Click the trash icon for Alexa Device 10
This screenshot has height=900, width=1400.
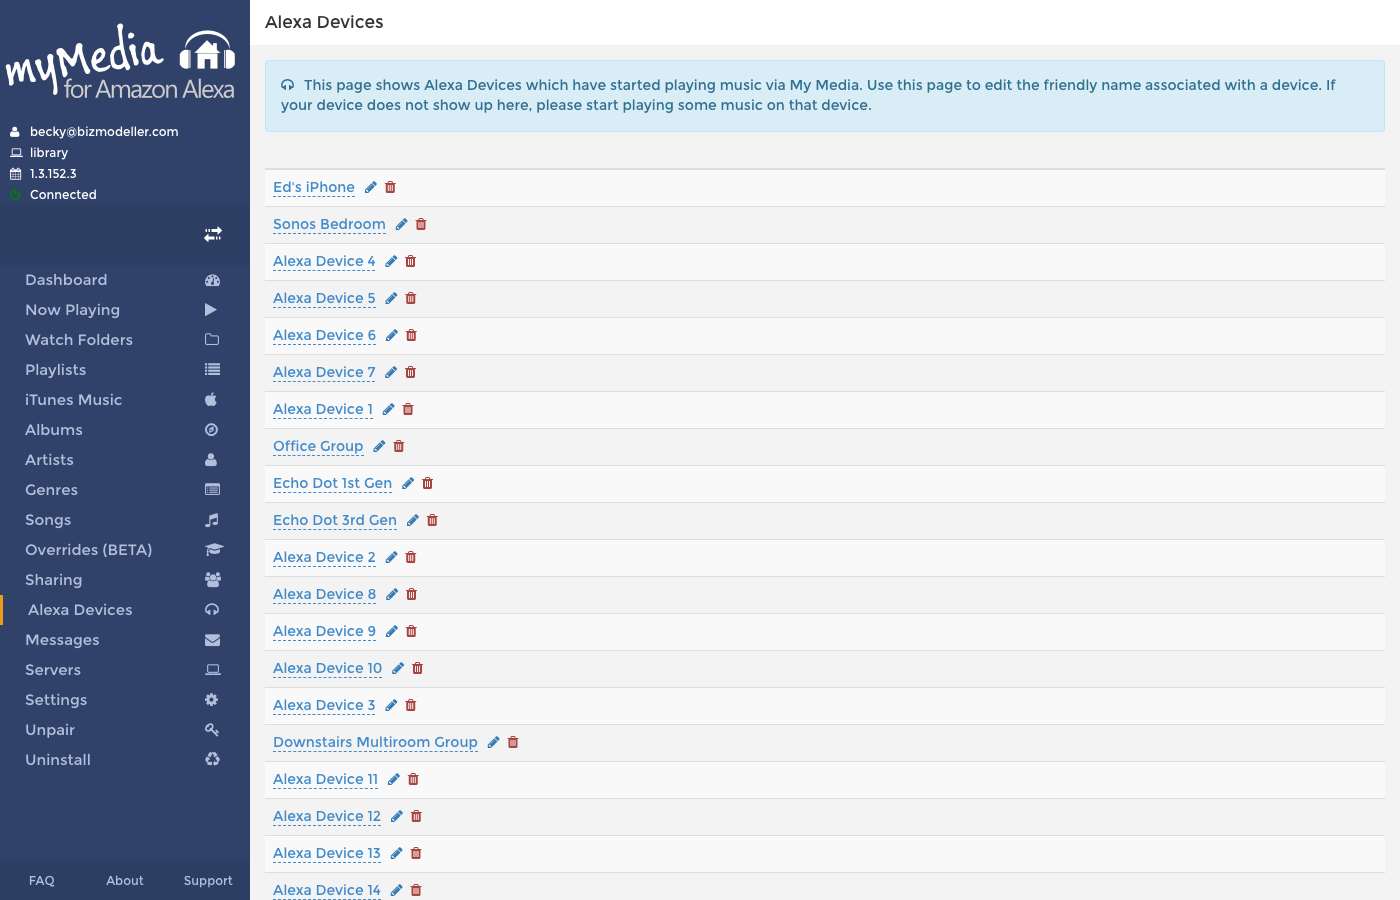click(418, 669)
